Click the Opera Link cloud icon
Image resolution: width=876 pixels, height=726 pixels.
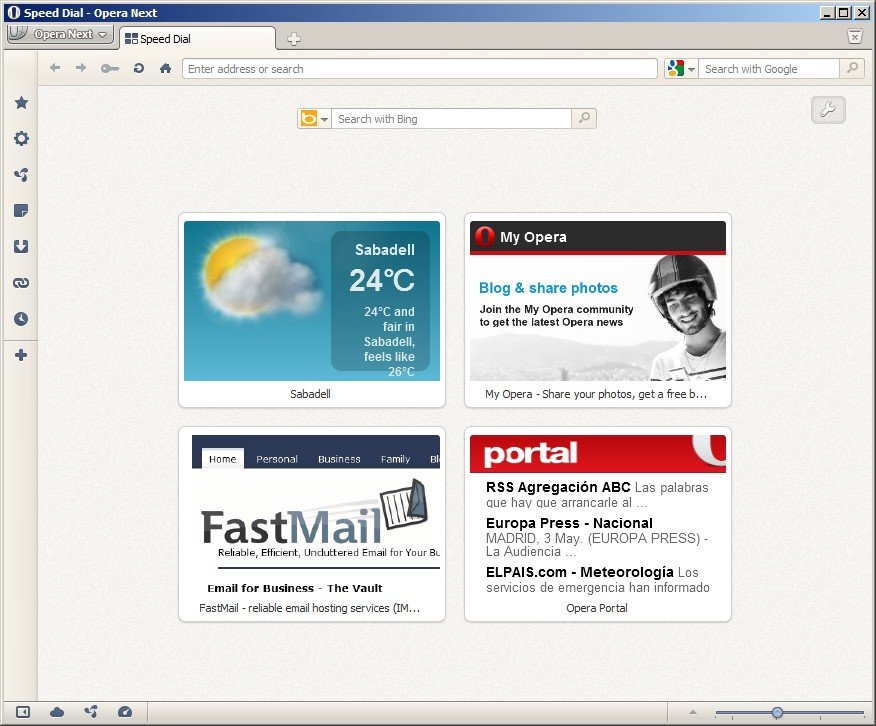tap(57, 712)
